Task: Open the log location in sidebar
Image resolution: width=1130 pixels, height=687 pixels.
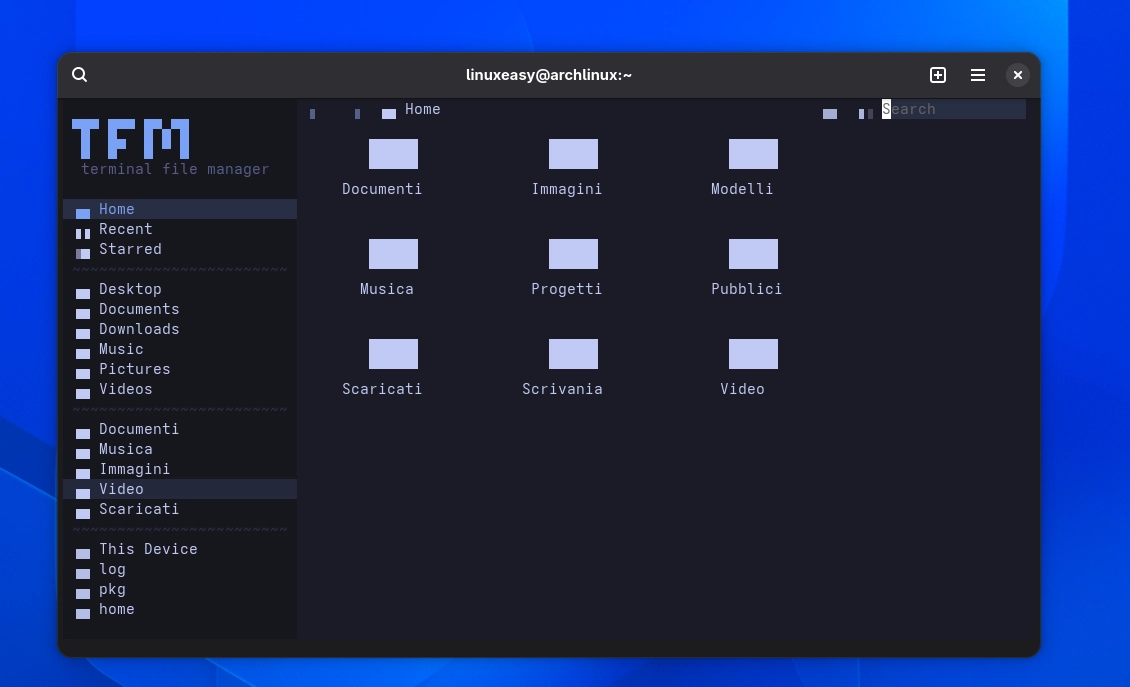Action: tap(180, 569)
